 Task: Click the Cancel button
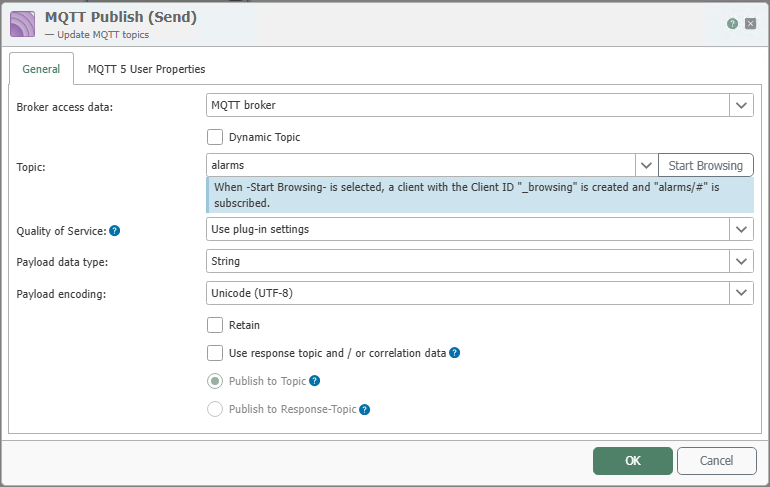(x=716, y=460)
